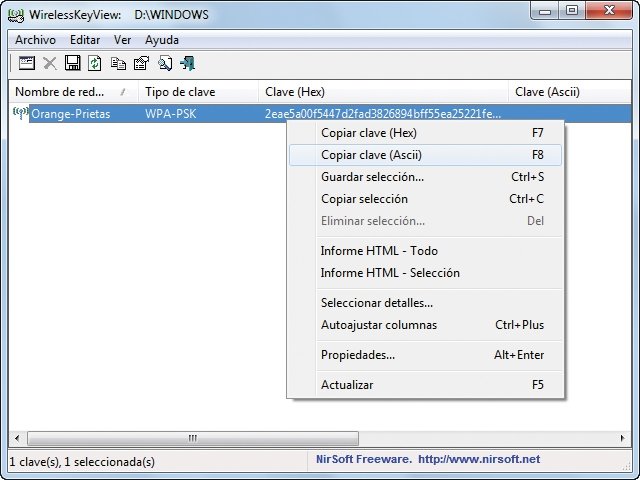Open the Editar menu

(85, 40)
